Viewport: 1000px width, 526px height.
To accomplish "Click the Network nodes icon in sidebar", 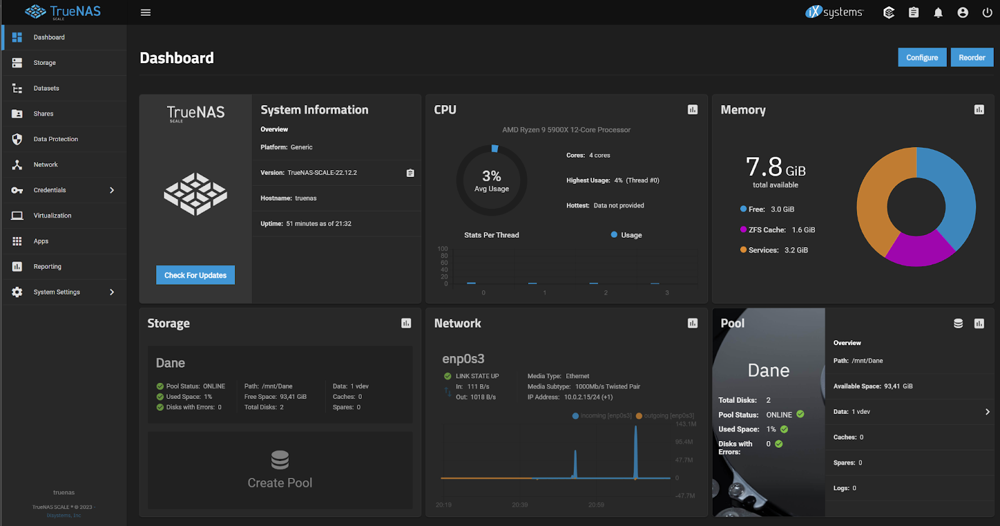I will [17, 164].
